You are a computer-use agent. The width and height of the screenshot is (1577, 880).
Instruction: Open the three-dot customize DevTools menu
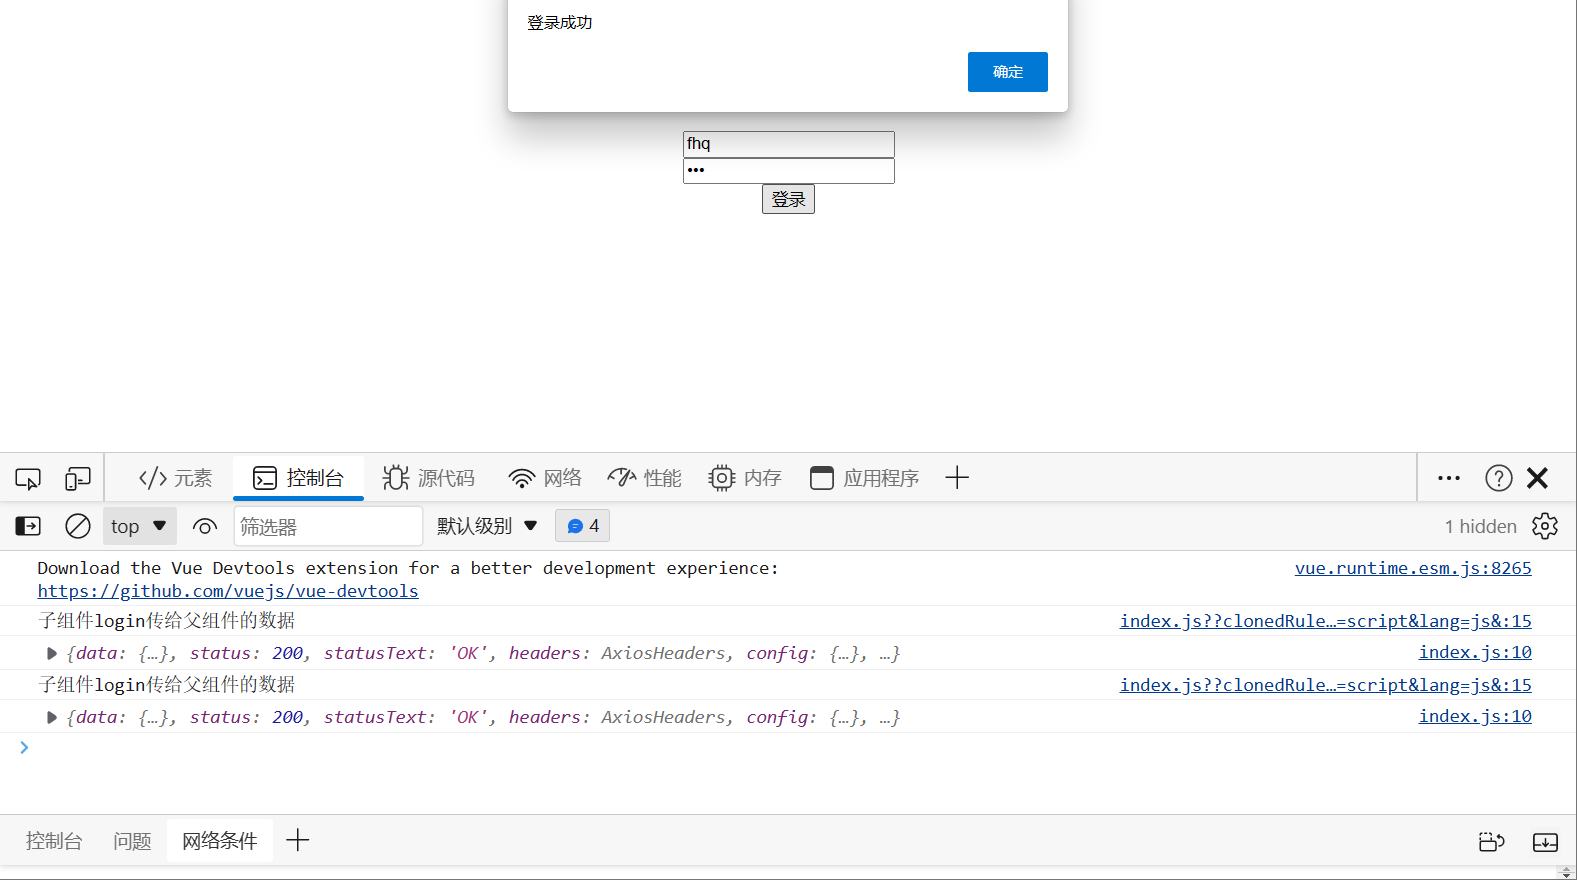point(1449,478)
